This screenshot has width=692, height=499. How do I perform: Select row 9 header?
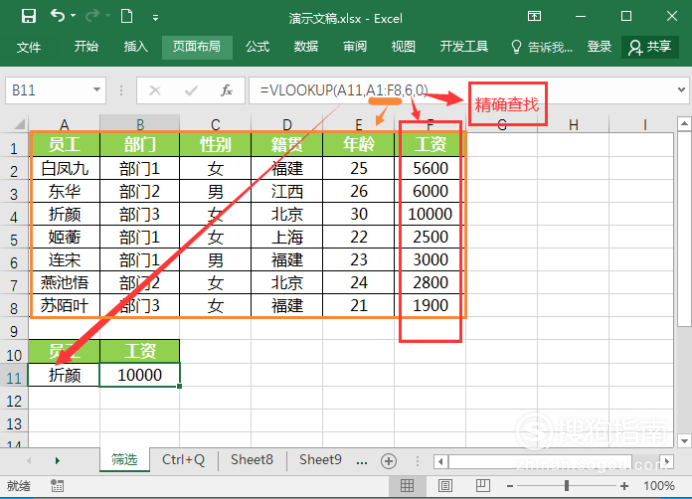point(14,331)
